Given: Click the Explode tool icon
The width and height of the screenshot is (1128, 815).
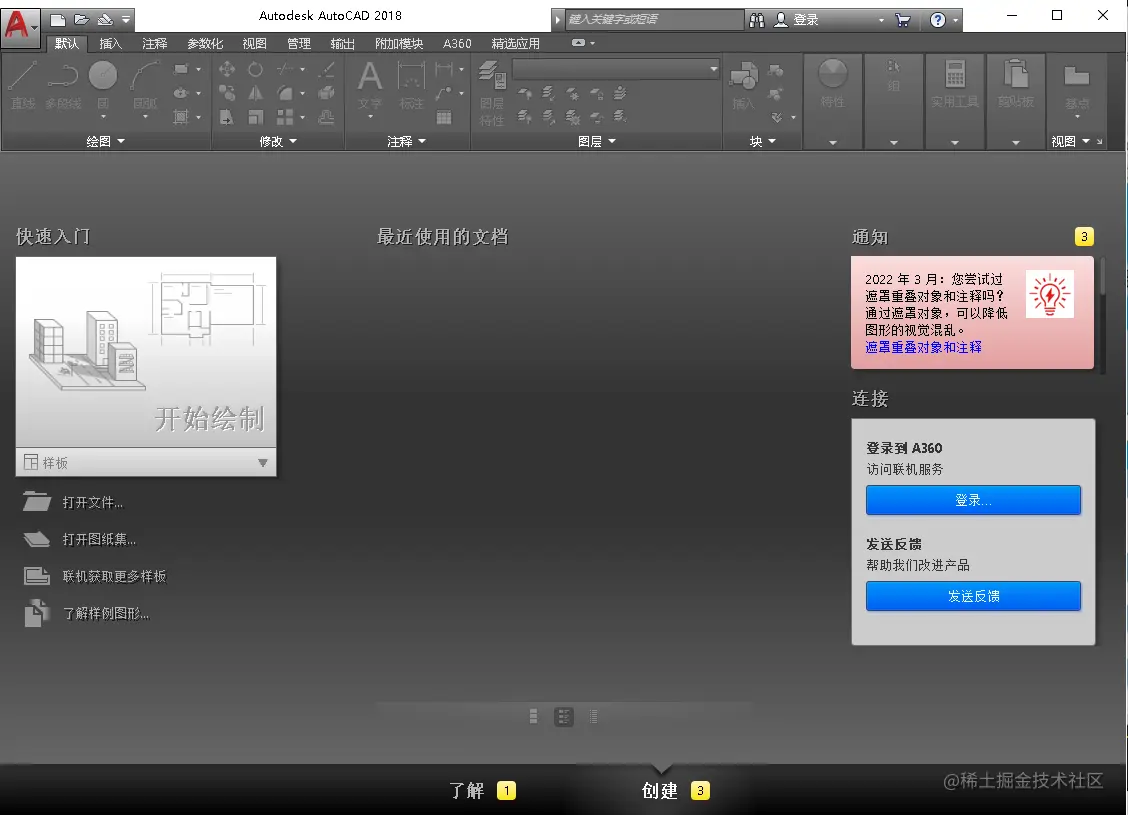Looking at the screenshot, I should (326, 93).
